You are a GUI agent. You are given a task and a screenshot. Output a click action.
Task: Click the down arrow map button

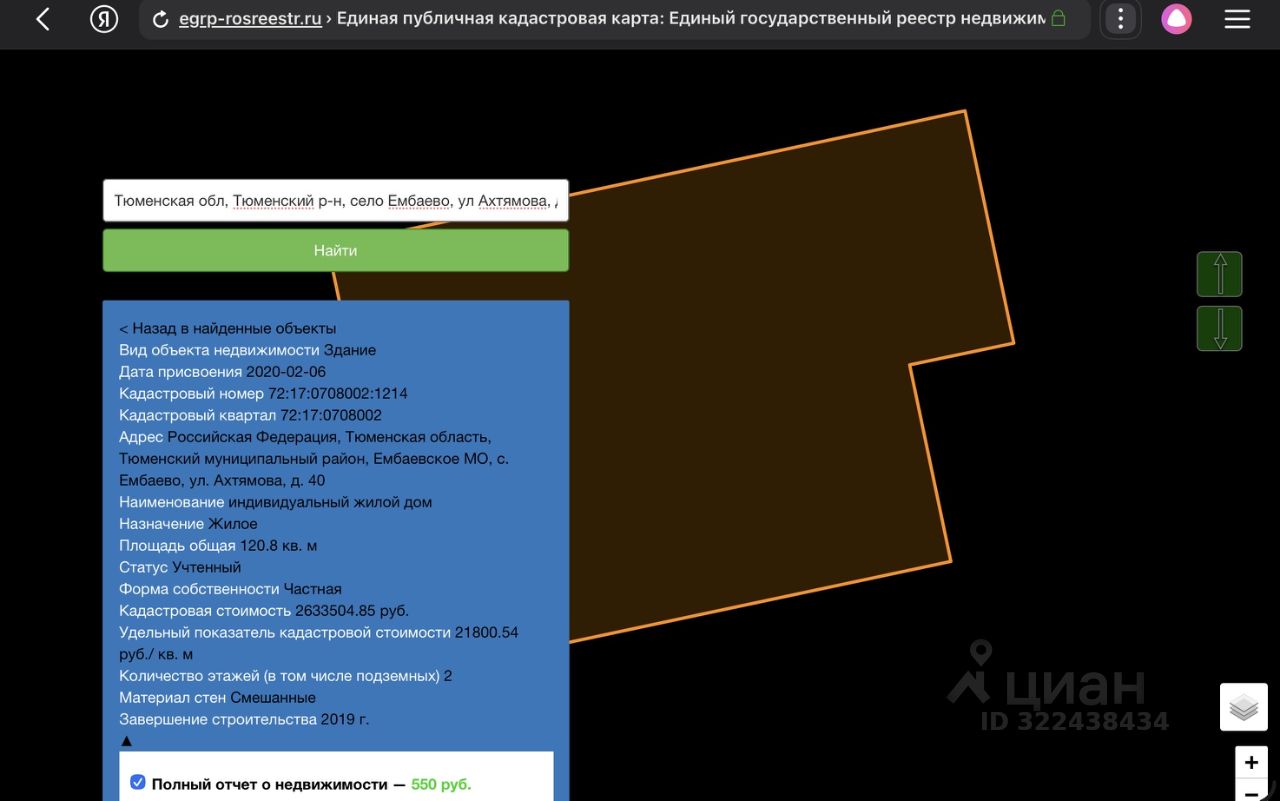click(1219, 328)
